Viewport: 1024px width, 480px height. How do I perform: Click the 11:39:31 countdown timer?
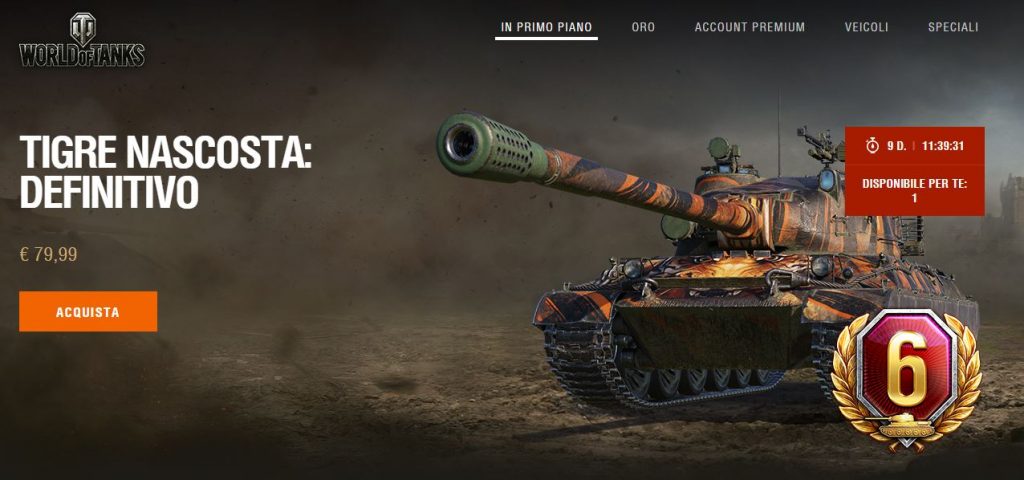point(942,146)
